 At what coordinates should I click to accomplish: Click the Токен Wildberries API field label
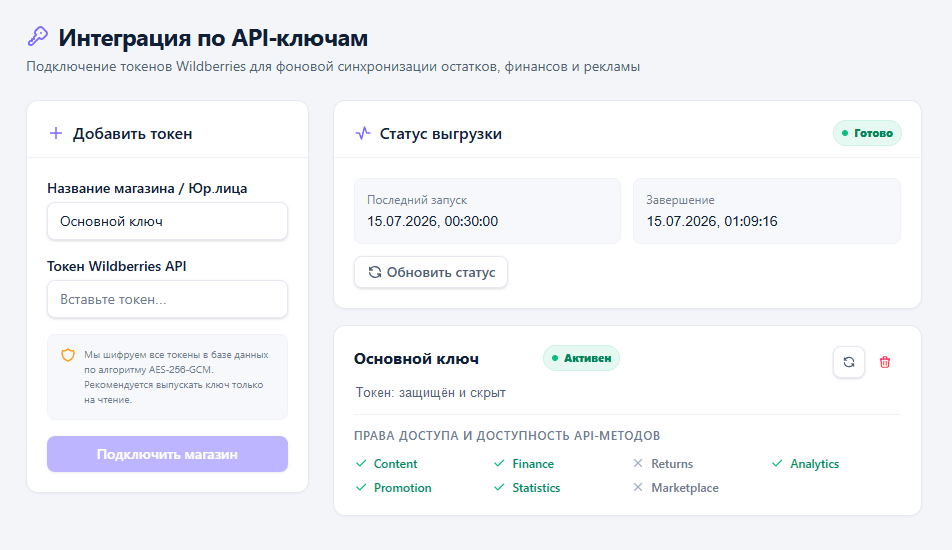tap(117, 267)
